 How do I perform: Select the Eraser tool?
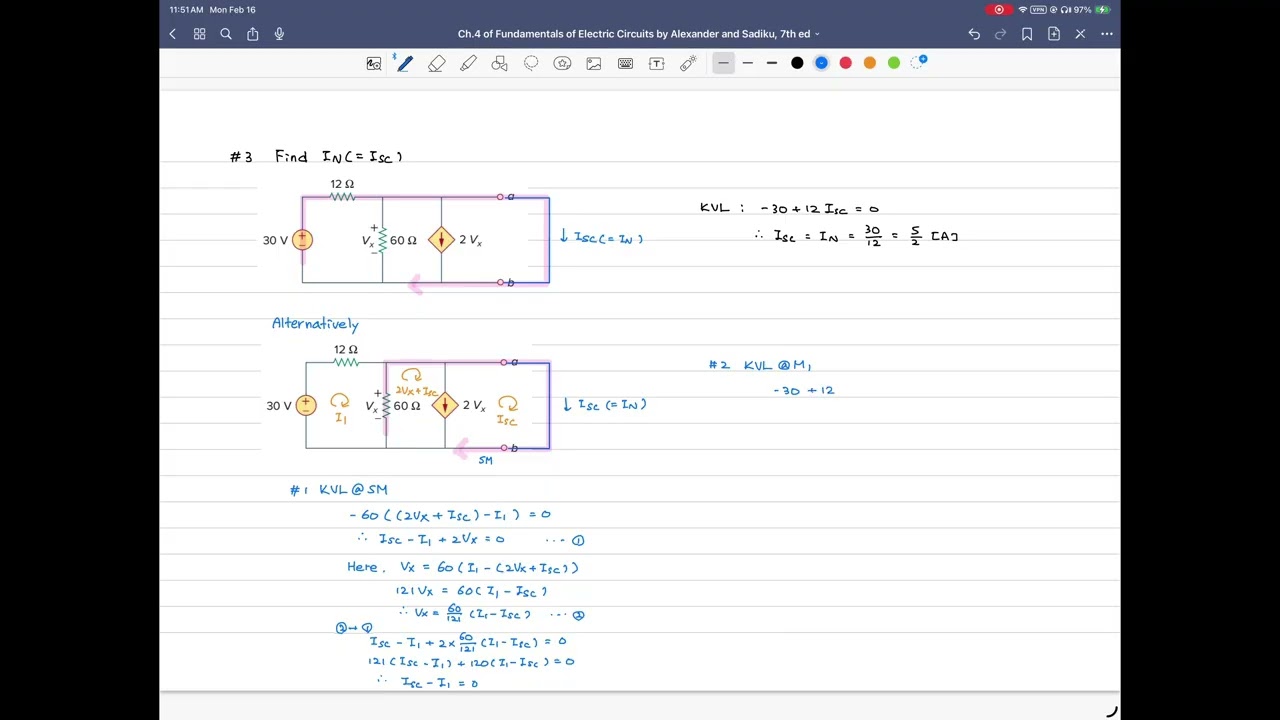click(437, 63)
